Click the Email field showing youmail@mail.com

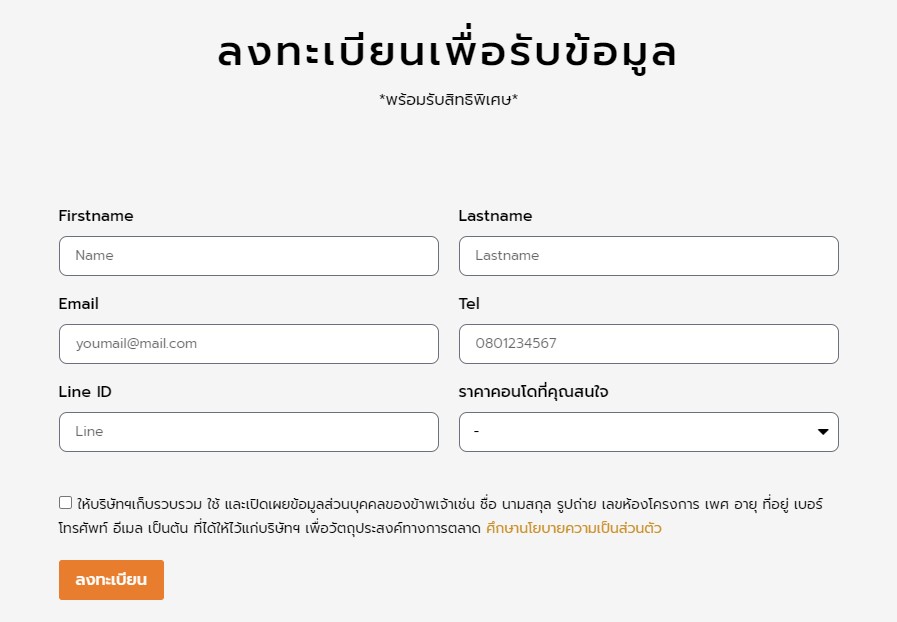[248, 344]
